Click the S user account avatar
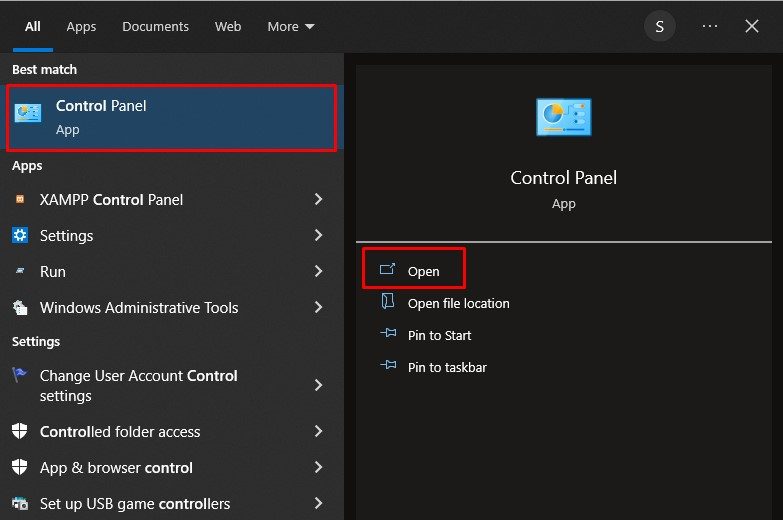Image resolution: width=783 pixels, height=520 pixels. (x=660, y=26)
